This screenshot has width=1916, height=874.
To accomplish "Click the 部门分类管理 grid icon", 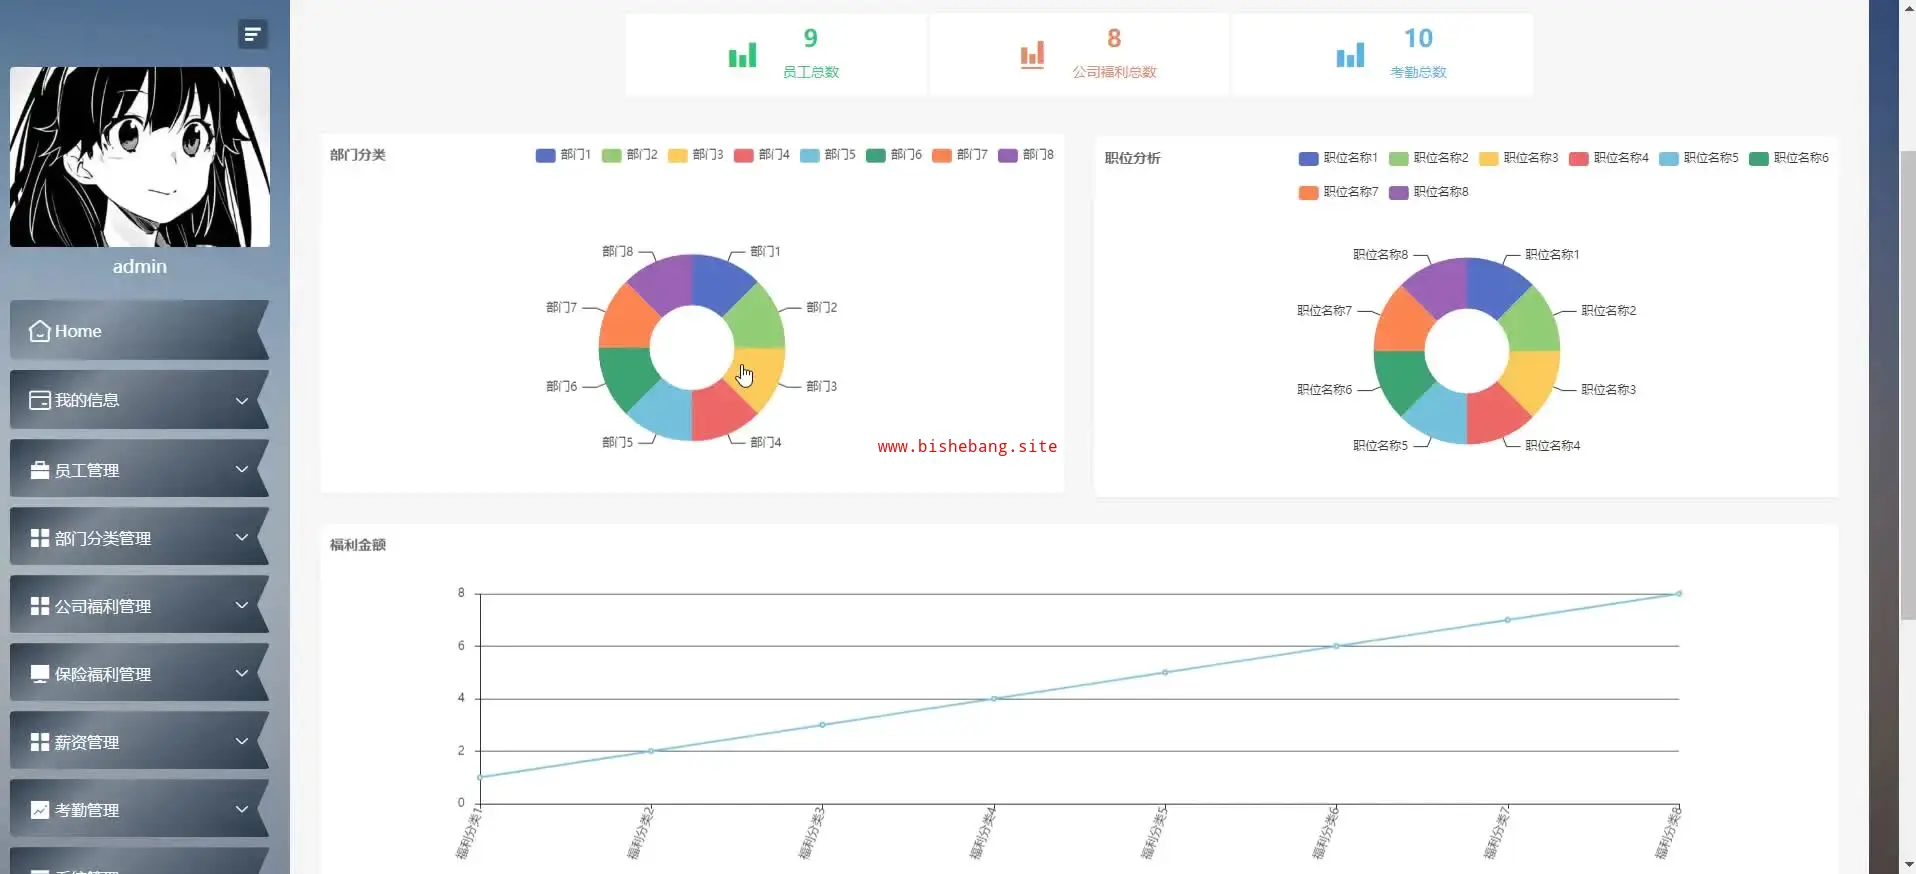I will coord(40,538).
